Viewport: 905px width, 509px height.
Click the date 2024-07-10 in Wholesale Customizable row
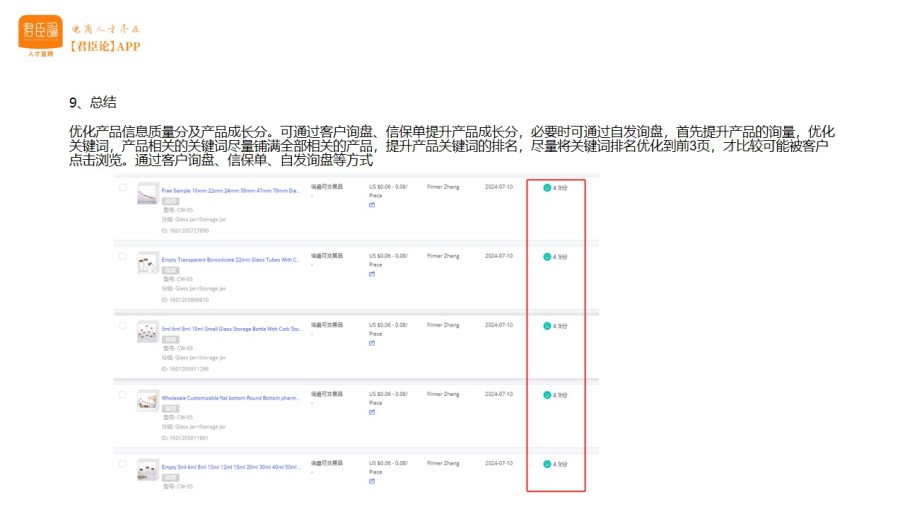[499, 394]
